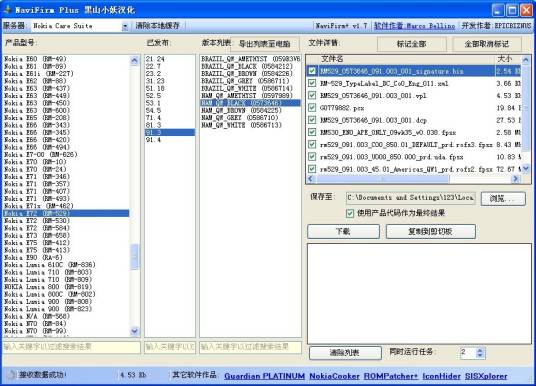The width and height of the screenshot is (536, 386).
Task: Click the download button
Action: [344, 231]
